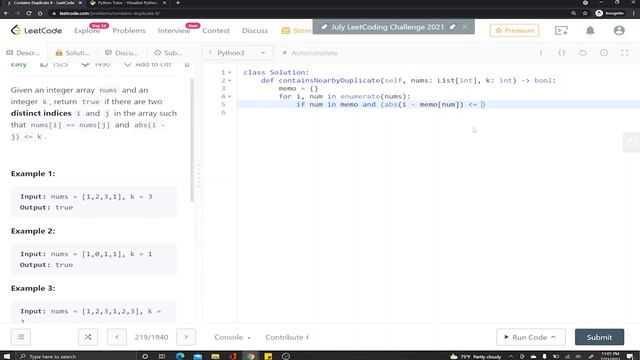The height and width of the screenshot is (360, 640).
Task: Switch to the Submissions tab
Action: [168, 53]
